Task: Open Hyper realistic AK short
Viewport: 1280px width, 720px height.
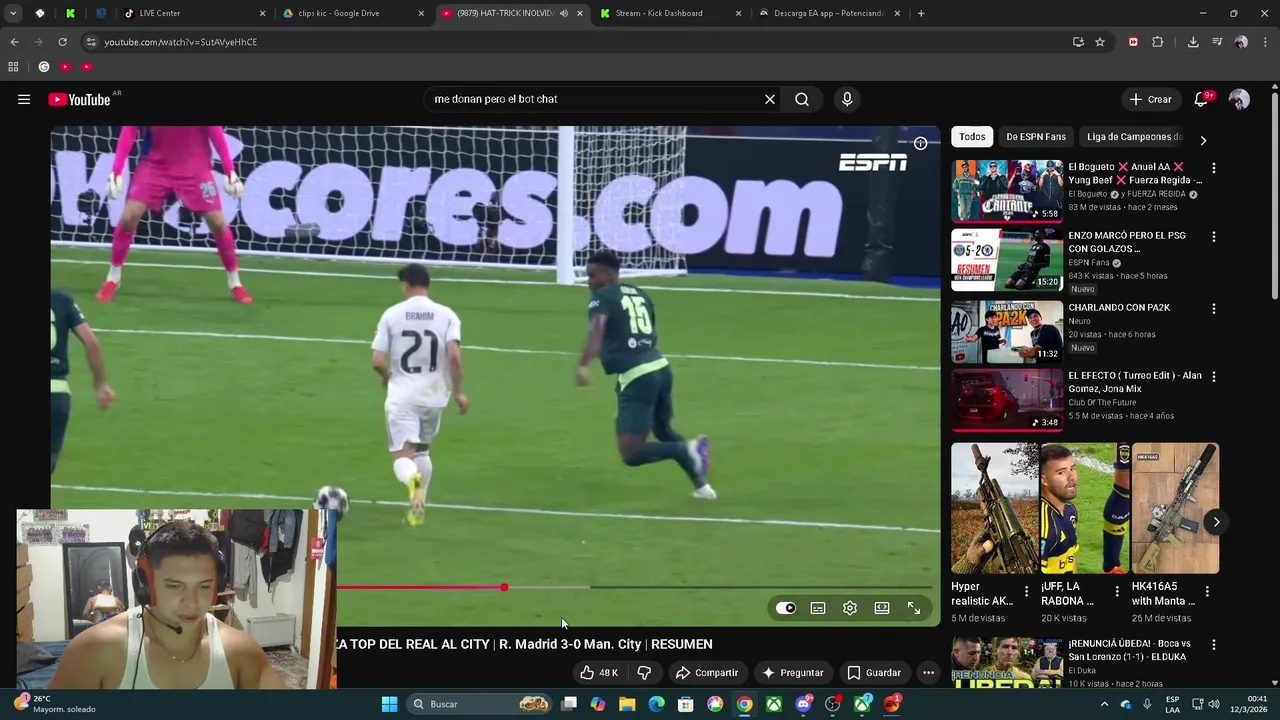Action: coord(995,508)
